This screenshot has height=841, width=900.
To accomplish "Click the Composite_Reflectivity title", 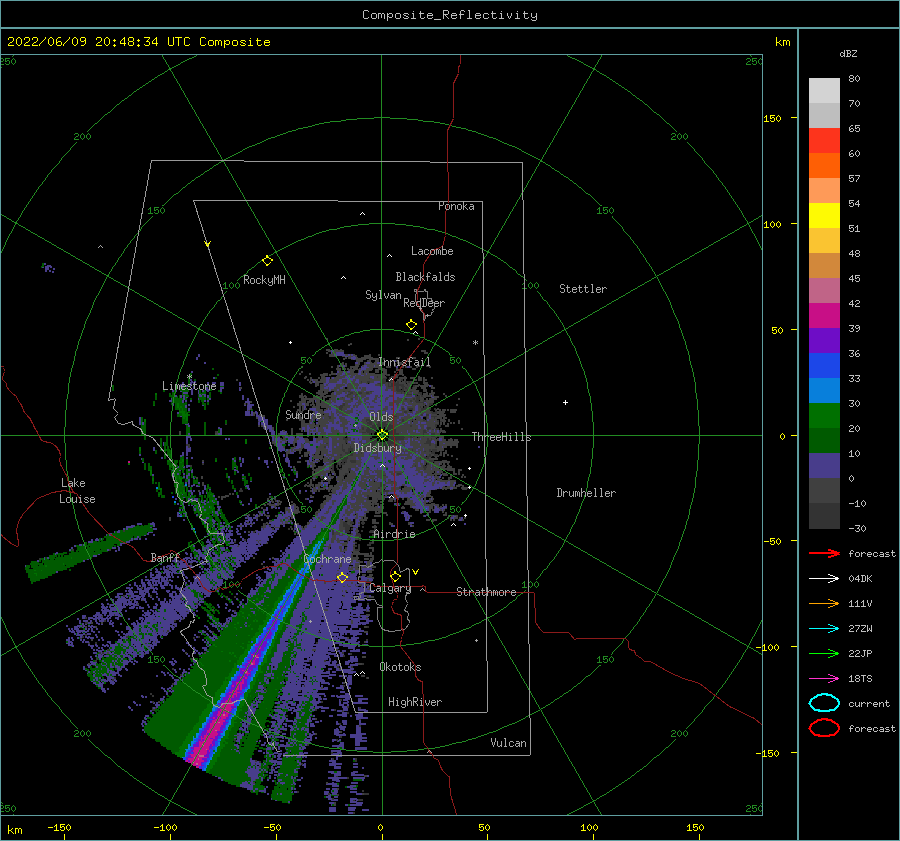I will (x=450, y=15).
